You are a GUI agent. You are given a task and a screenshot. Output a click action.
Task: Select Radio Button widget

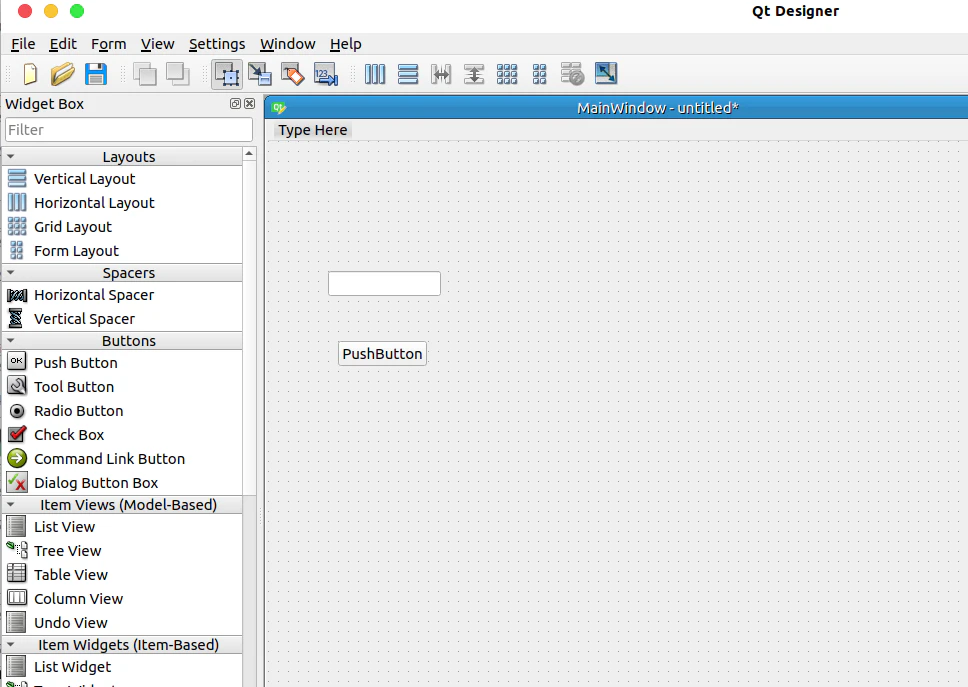click(x=122, y=411)
